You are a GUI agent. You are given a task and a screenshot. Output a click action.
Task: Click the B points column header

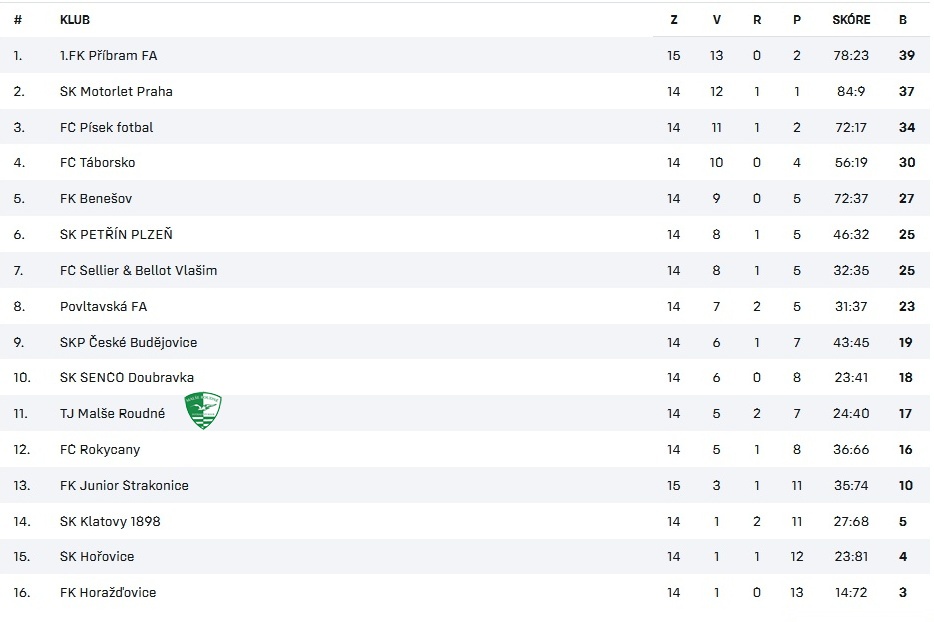click(903, 20)
